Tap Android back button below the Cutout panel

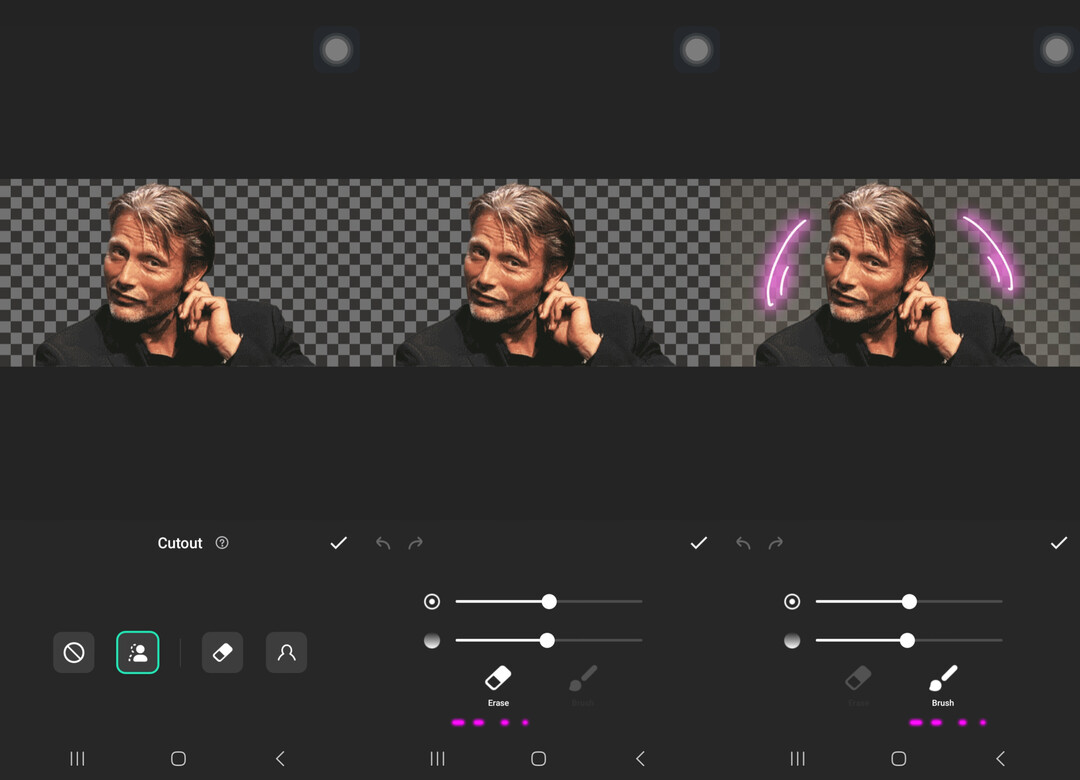point(280,759)
